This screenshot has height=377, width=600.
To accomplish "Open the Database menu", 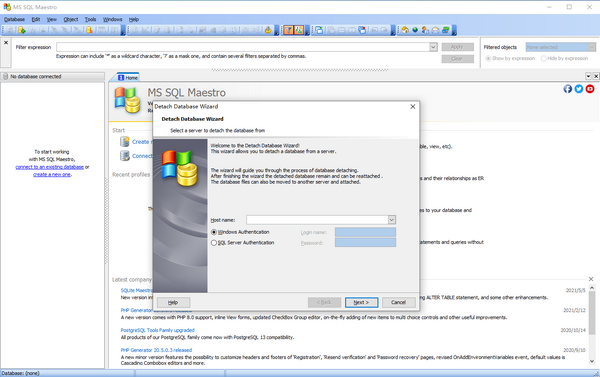I will (14, 19).
